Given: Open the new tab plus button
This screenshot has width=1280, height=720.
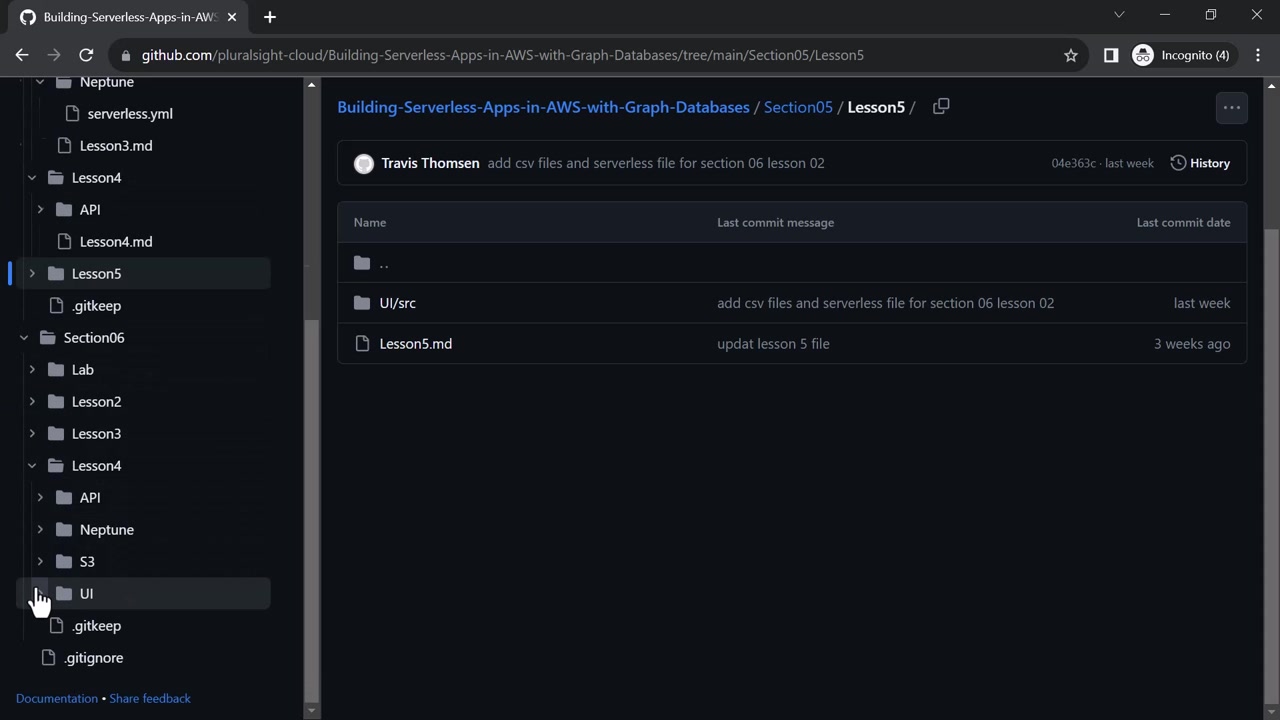Looking at the screenshot, I should point(270,17).
